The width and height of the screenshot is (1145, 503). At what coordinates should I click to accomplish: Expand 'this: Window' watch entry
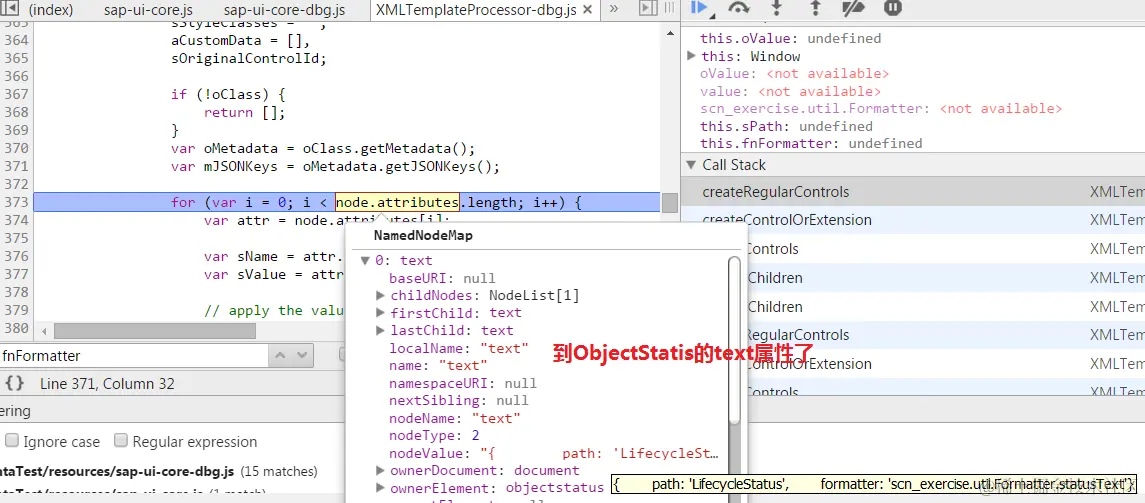[692, 55]
